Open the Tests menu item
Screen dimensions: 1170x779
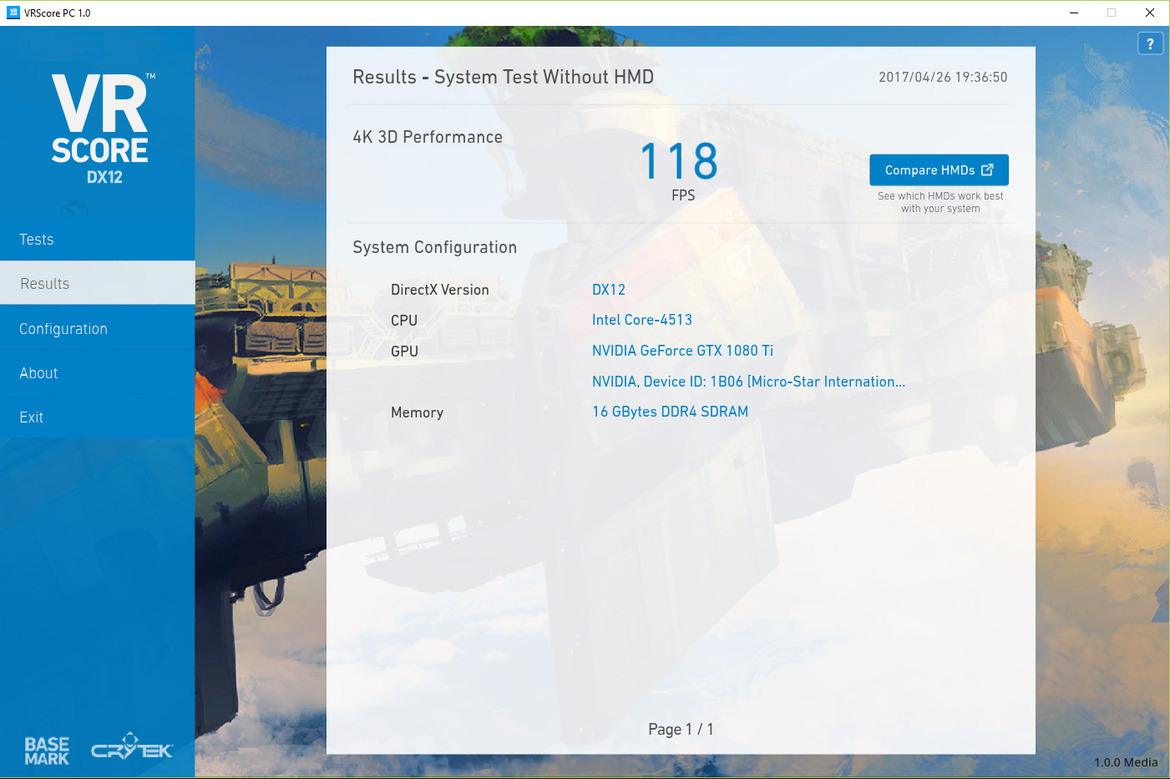(x=97, y=239)
